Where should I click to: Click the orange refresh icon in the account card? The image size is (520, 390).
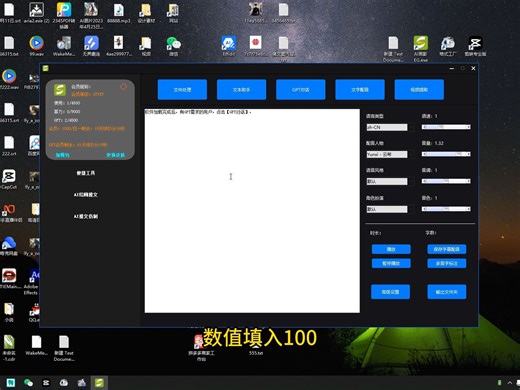(124, 87)
